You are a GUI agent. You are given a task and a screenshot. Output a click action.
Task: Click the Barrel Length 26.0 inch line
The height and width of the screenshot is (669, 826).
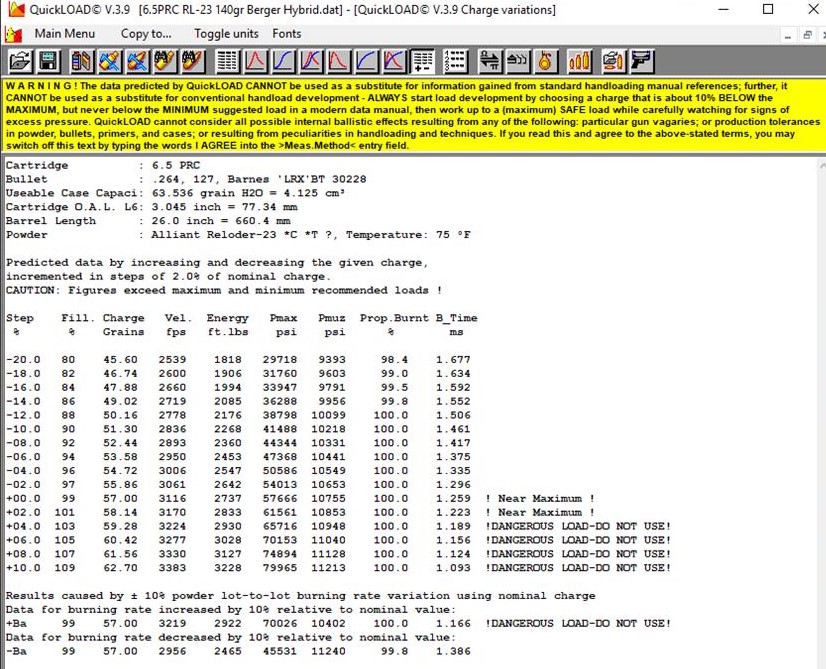click(148, 221)
